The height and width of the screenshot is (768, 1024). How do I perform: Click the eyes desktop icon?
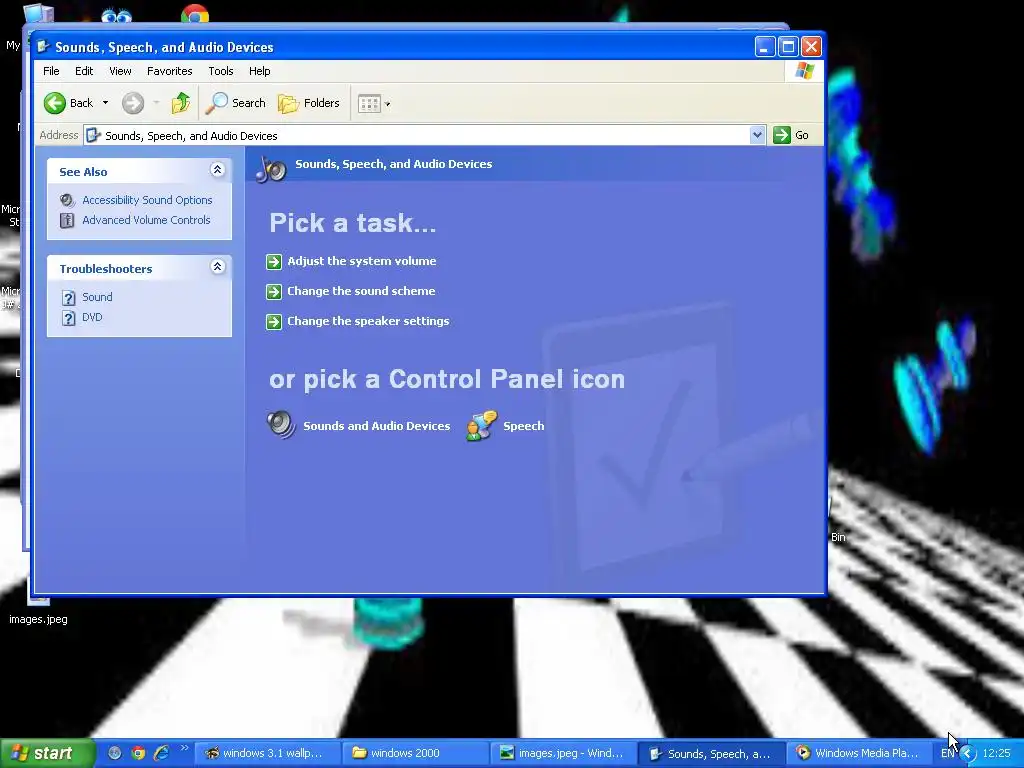(x=117, y=14)
